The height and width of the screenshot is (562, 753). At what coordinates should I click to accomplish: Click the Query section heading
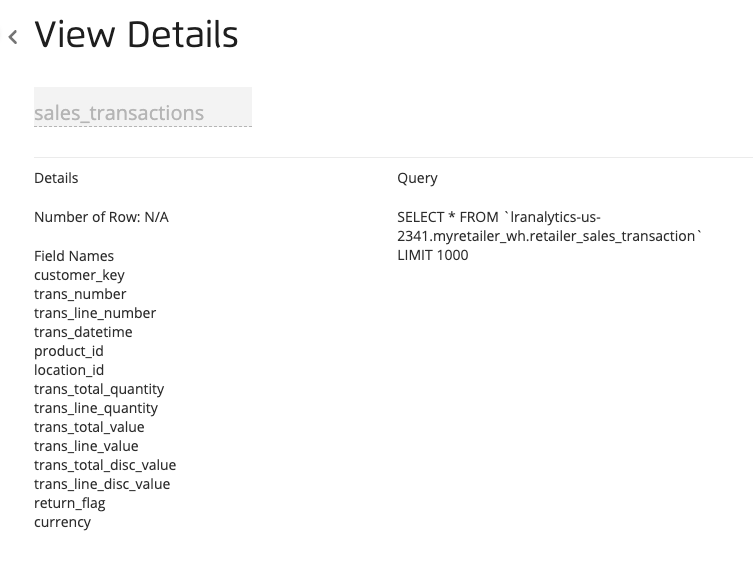coord(417,178)
